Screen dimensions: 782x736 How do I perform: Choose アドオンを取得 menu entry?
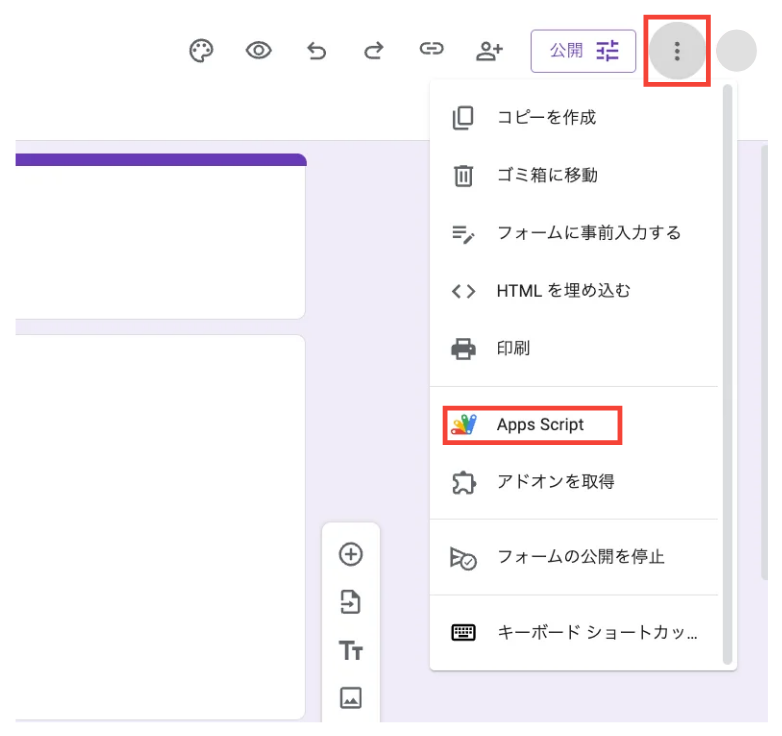[574, 482]
